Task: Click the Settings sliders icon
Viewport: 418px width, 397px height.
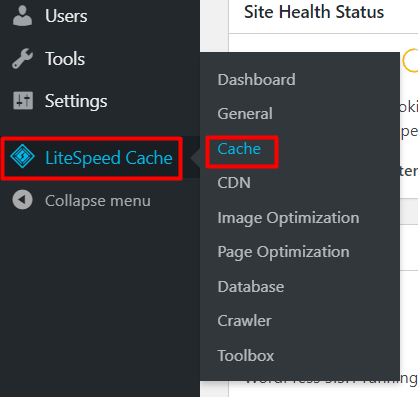Action: pos(23,100)
